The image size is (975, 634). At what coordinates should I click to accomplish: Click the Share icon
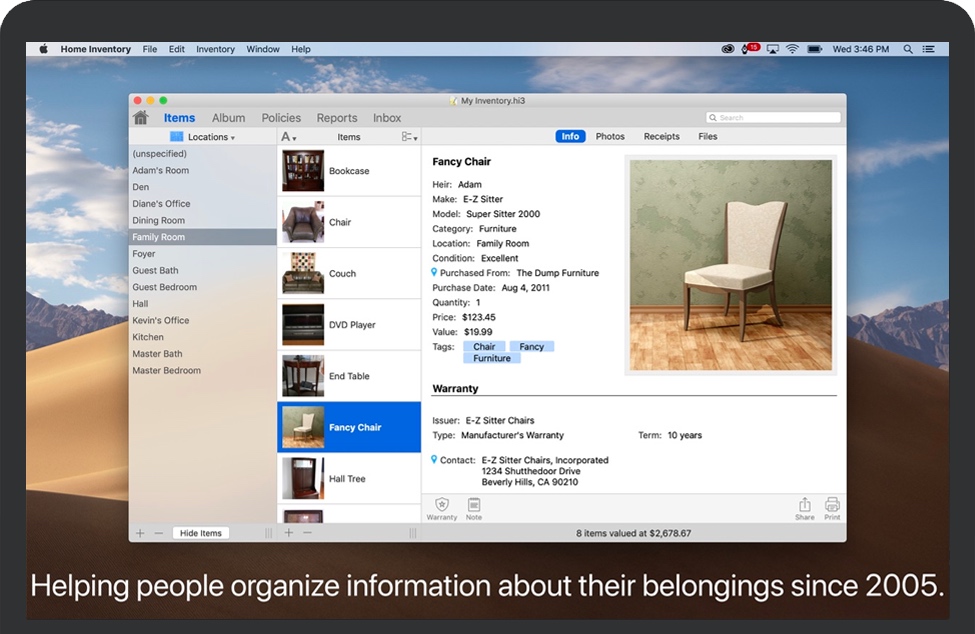804,506
